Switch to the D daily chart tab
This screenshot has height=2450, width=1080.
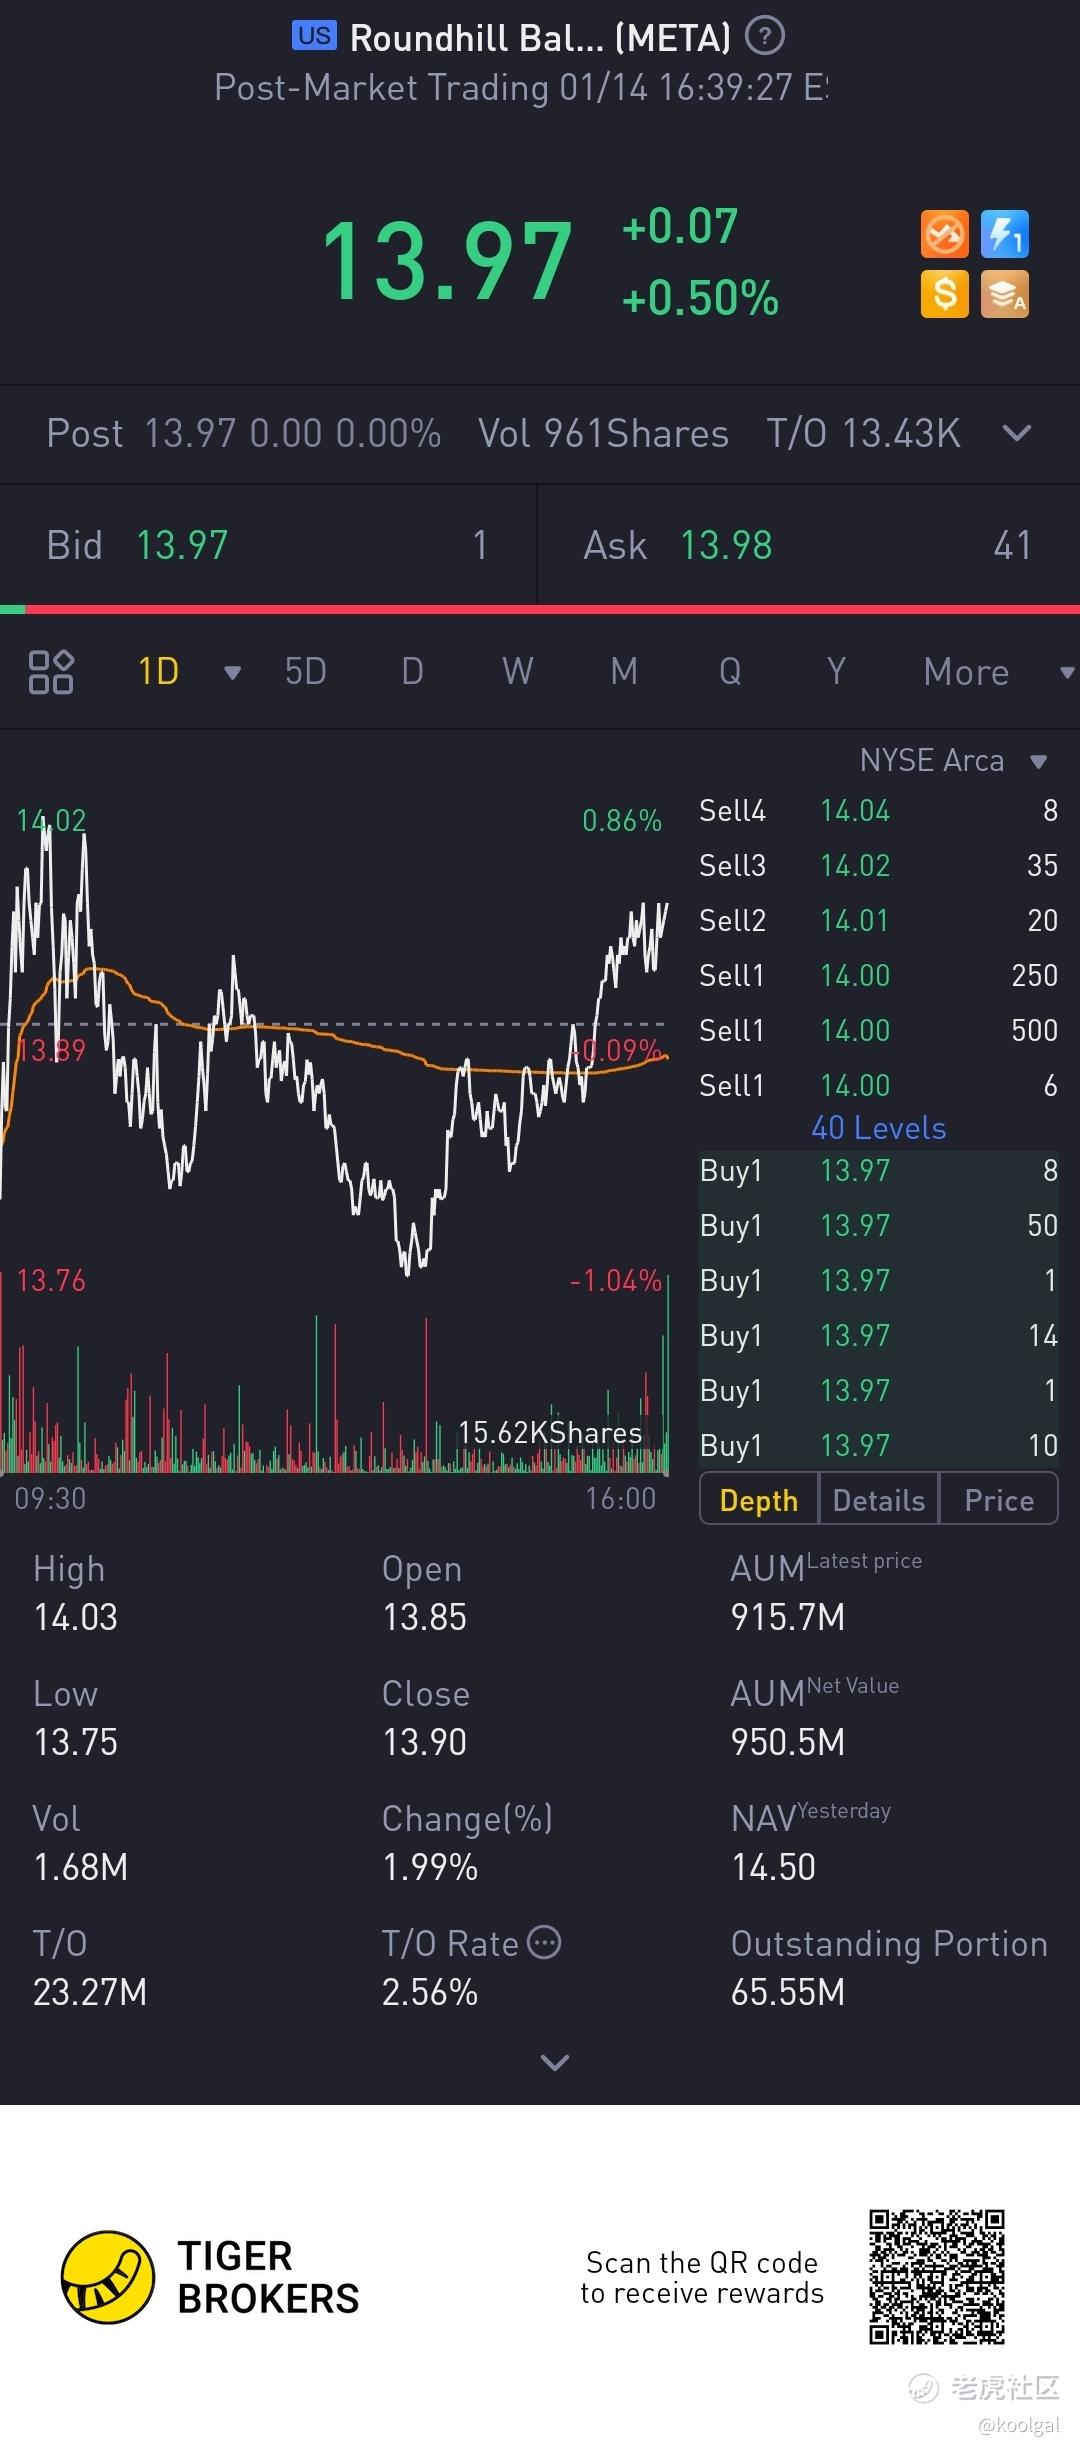[412, 671]
